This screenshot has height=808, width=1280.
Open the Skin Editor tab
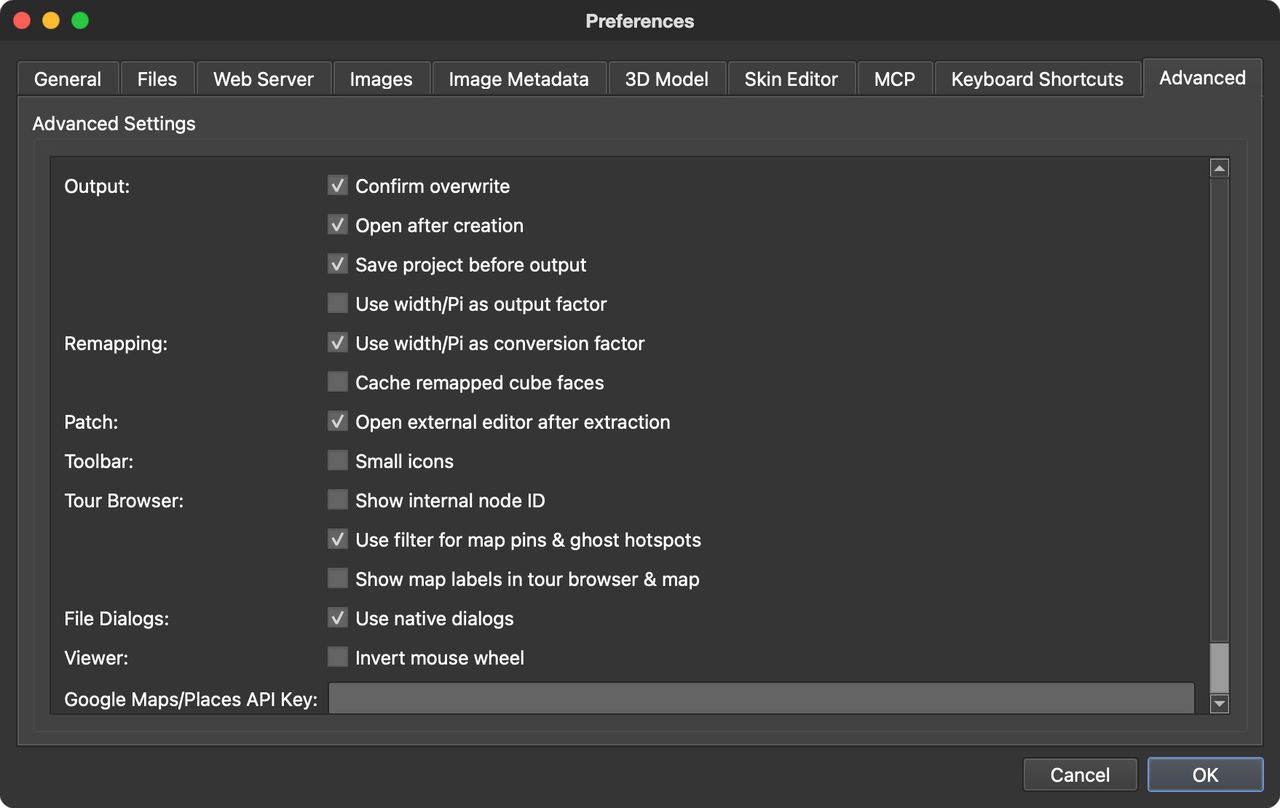[x=791, y=79]
